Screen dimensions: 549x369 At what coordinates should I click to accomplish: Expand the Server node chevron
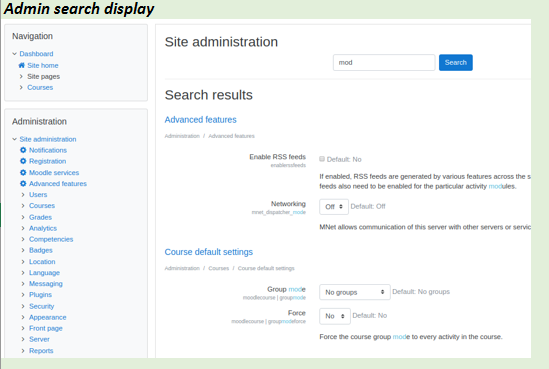tap(23, 339)
